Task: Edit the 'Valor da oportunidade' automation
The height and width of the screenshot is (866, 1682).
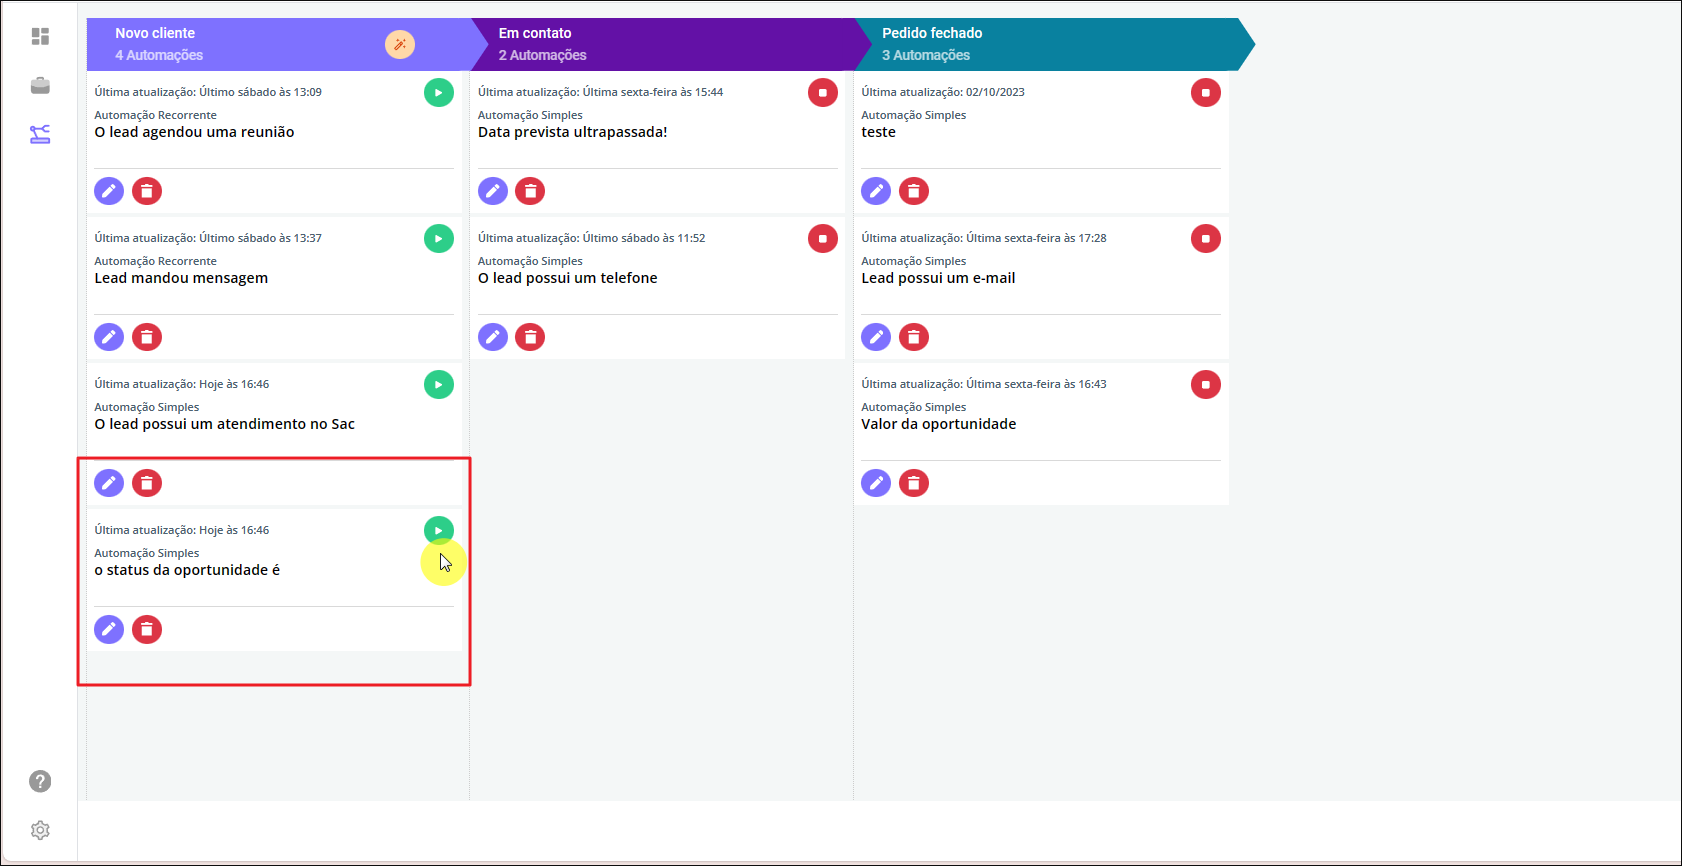Action: click(876, 483)
